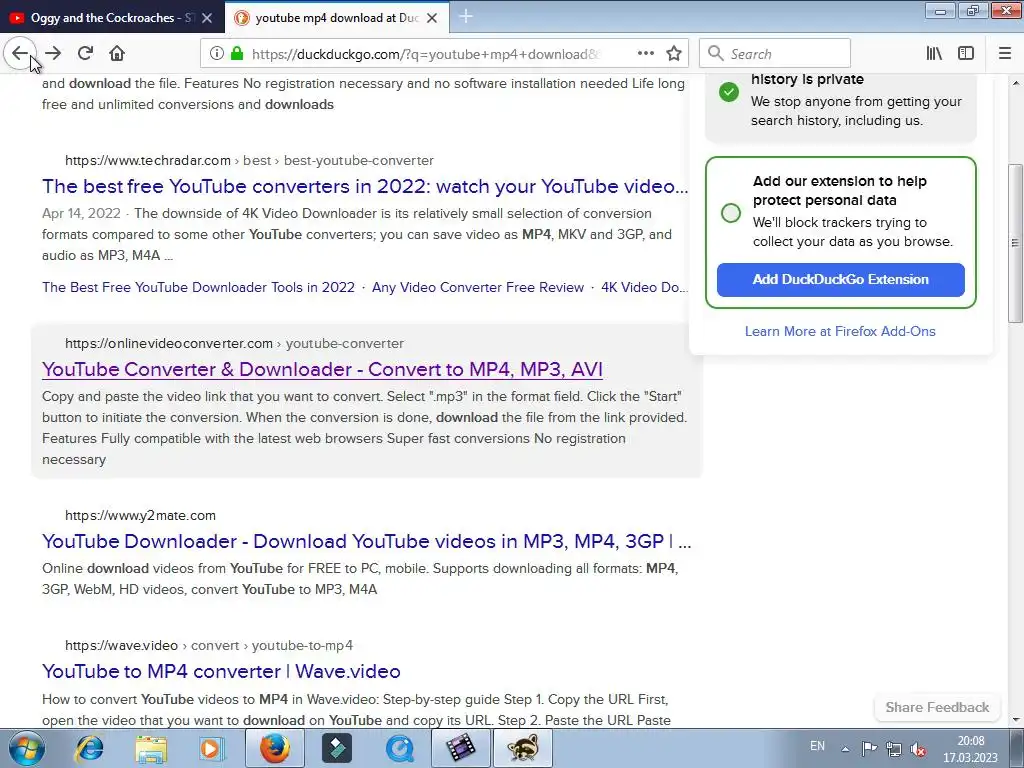The height and width of the screenshot is (768, 1024).
Task: Click the muted volume tray icon
Action: [x=918, y=749]
